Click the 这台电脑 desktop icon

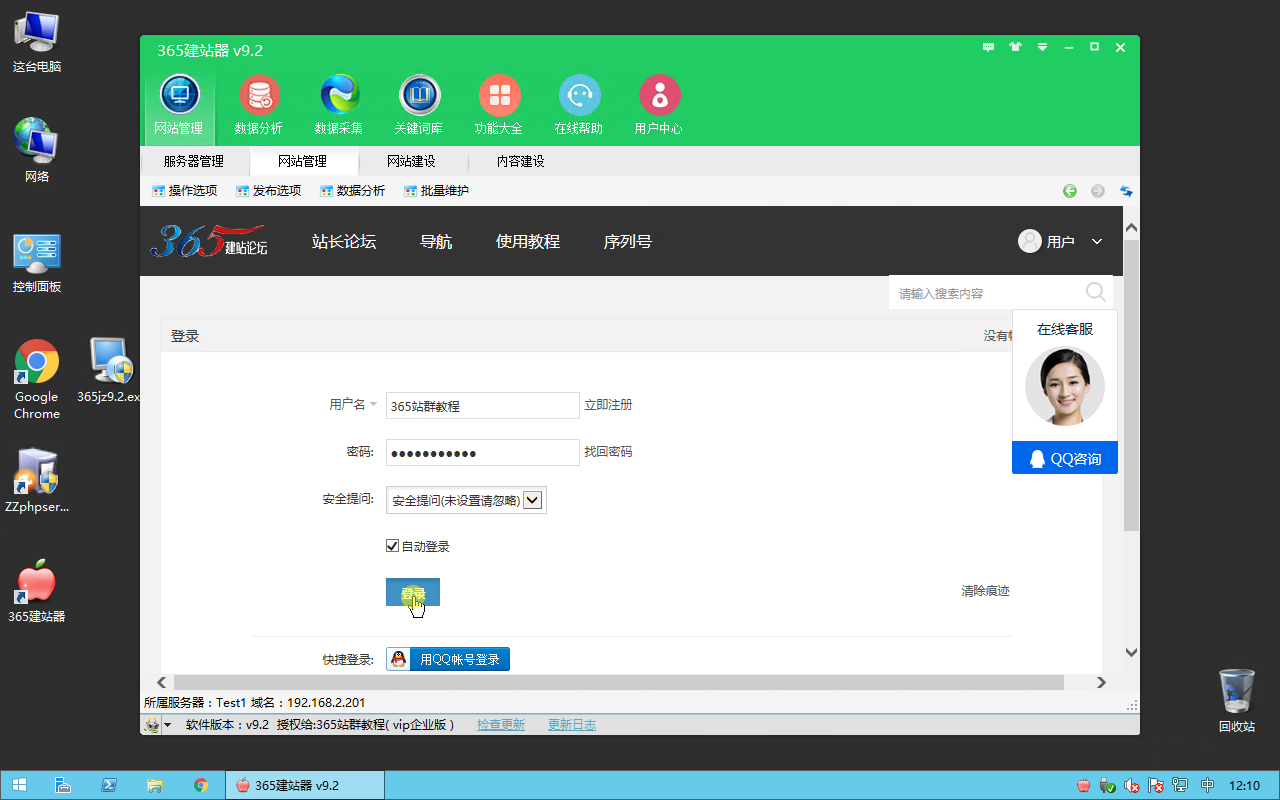point(37,42)
